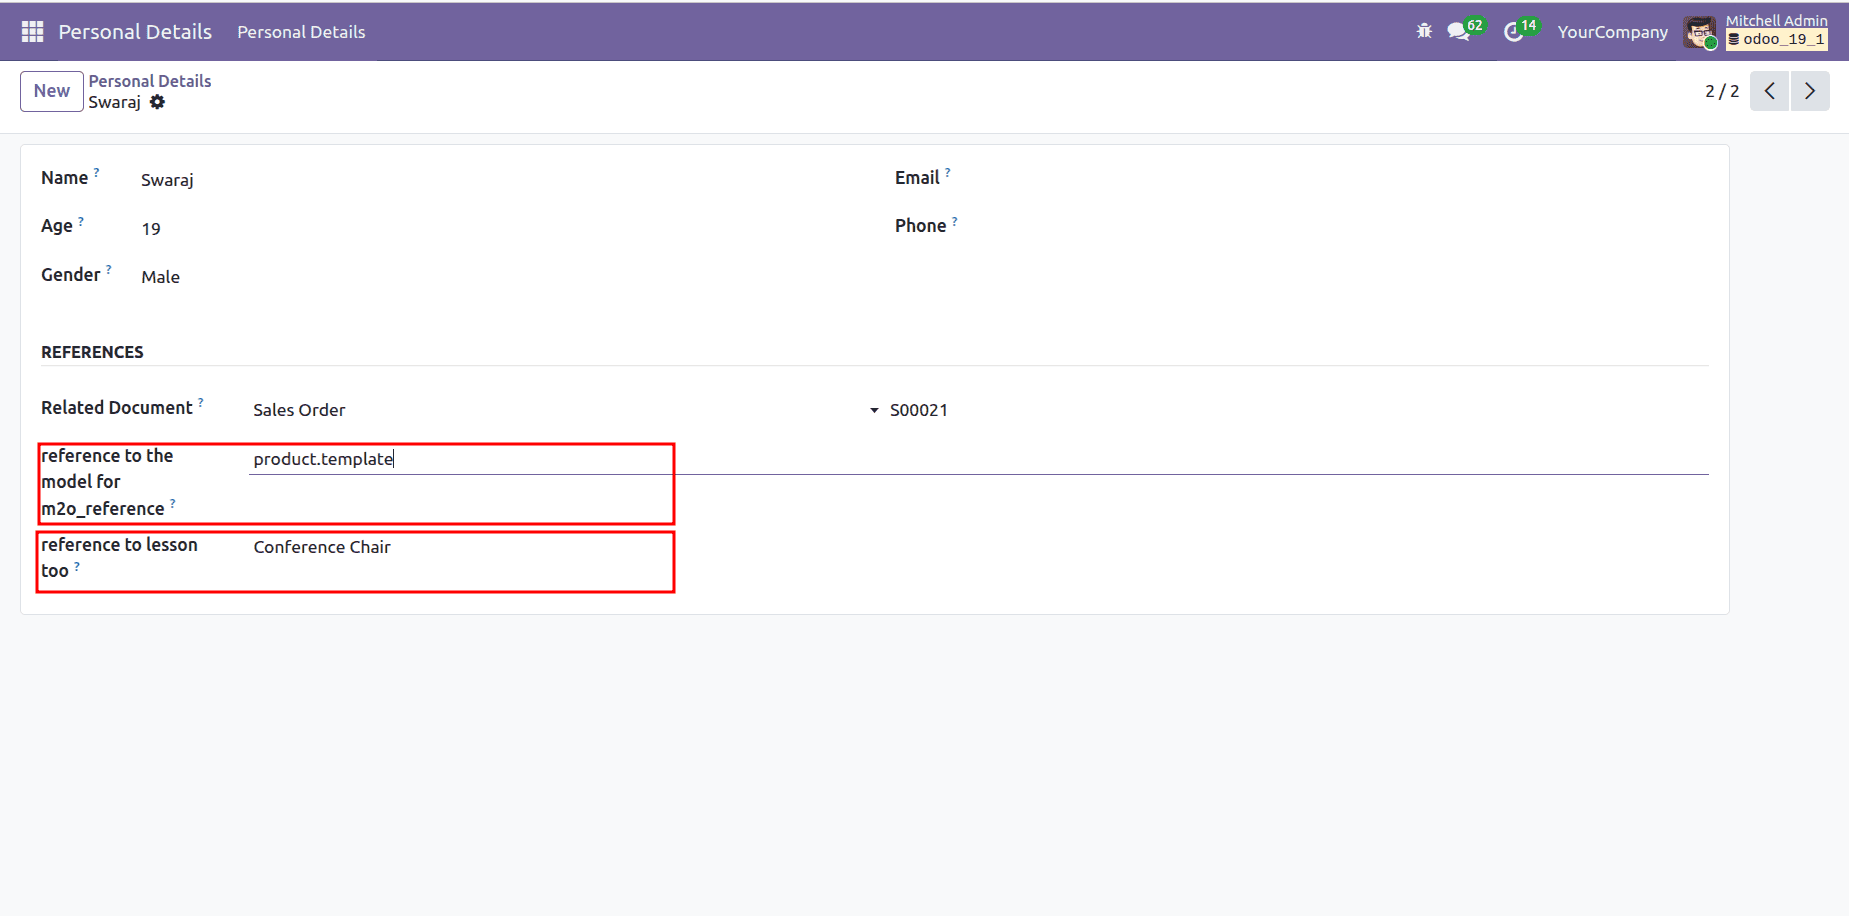
Task: Open the YourCompany company switcher
Action: coord(1612,31)
